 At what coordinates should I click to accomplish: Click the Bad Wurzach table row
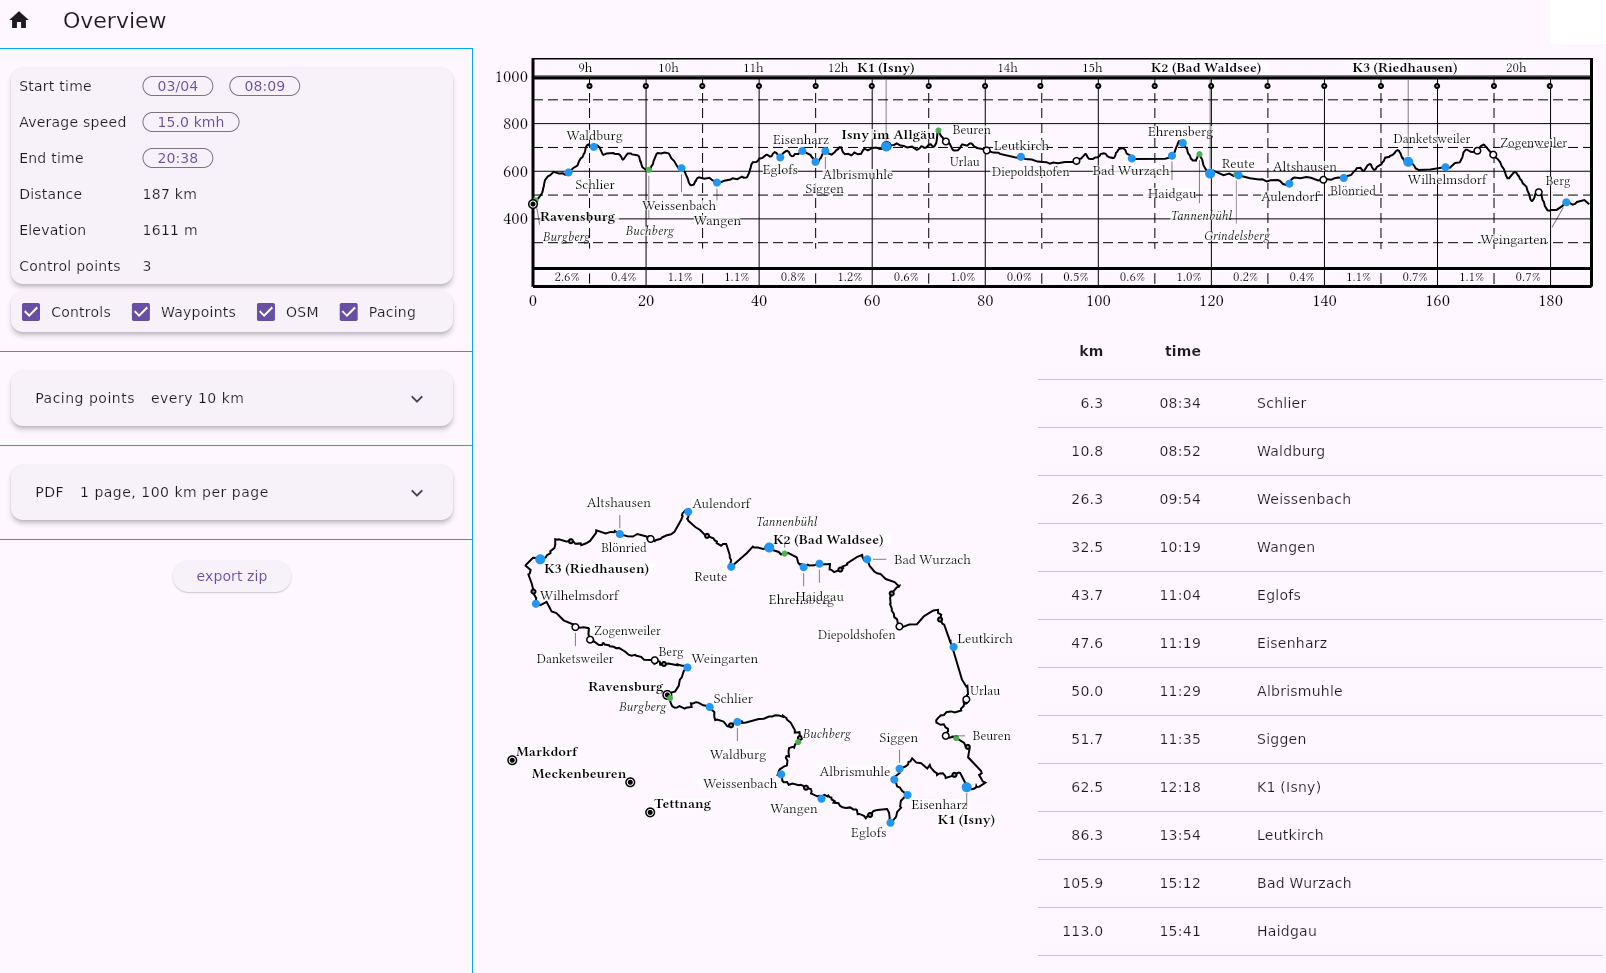[x=1320, y=883]
